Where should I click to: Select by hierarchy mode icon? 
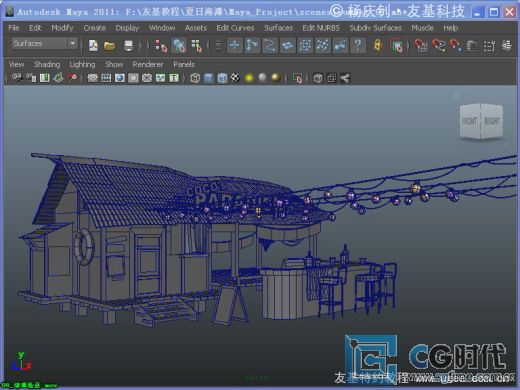tap(161, 45)
